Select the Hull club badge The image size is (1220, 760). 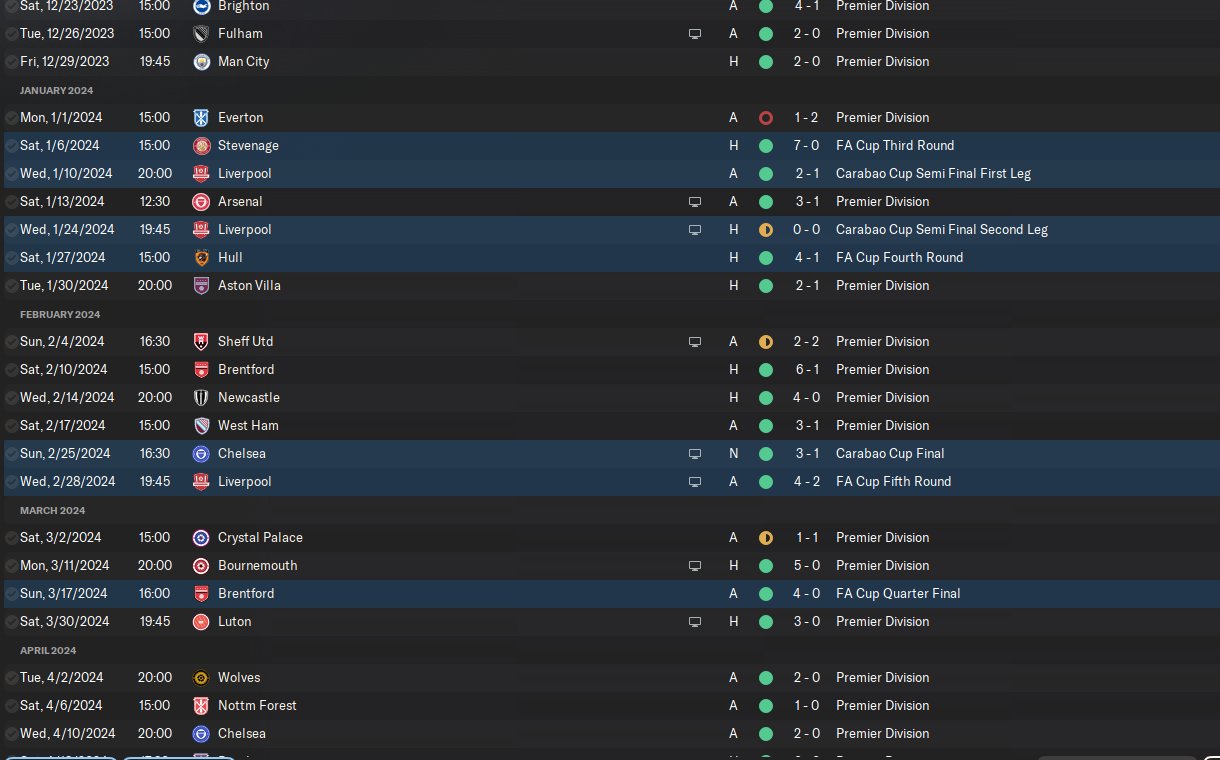[202, 257]
